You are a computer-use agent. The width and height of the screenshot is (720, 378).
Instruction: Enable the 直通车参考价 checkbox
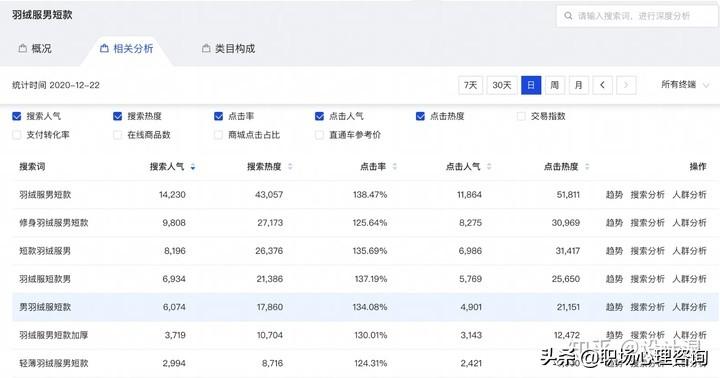coord(320,135)
